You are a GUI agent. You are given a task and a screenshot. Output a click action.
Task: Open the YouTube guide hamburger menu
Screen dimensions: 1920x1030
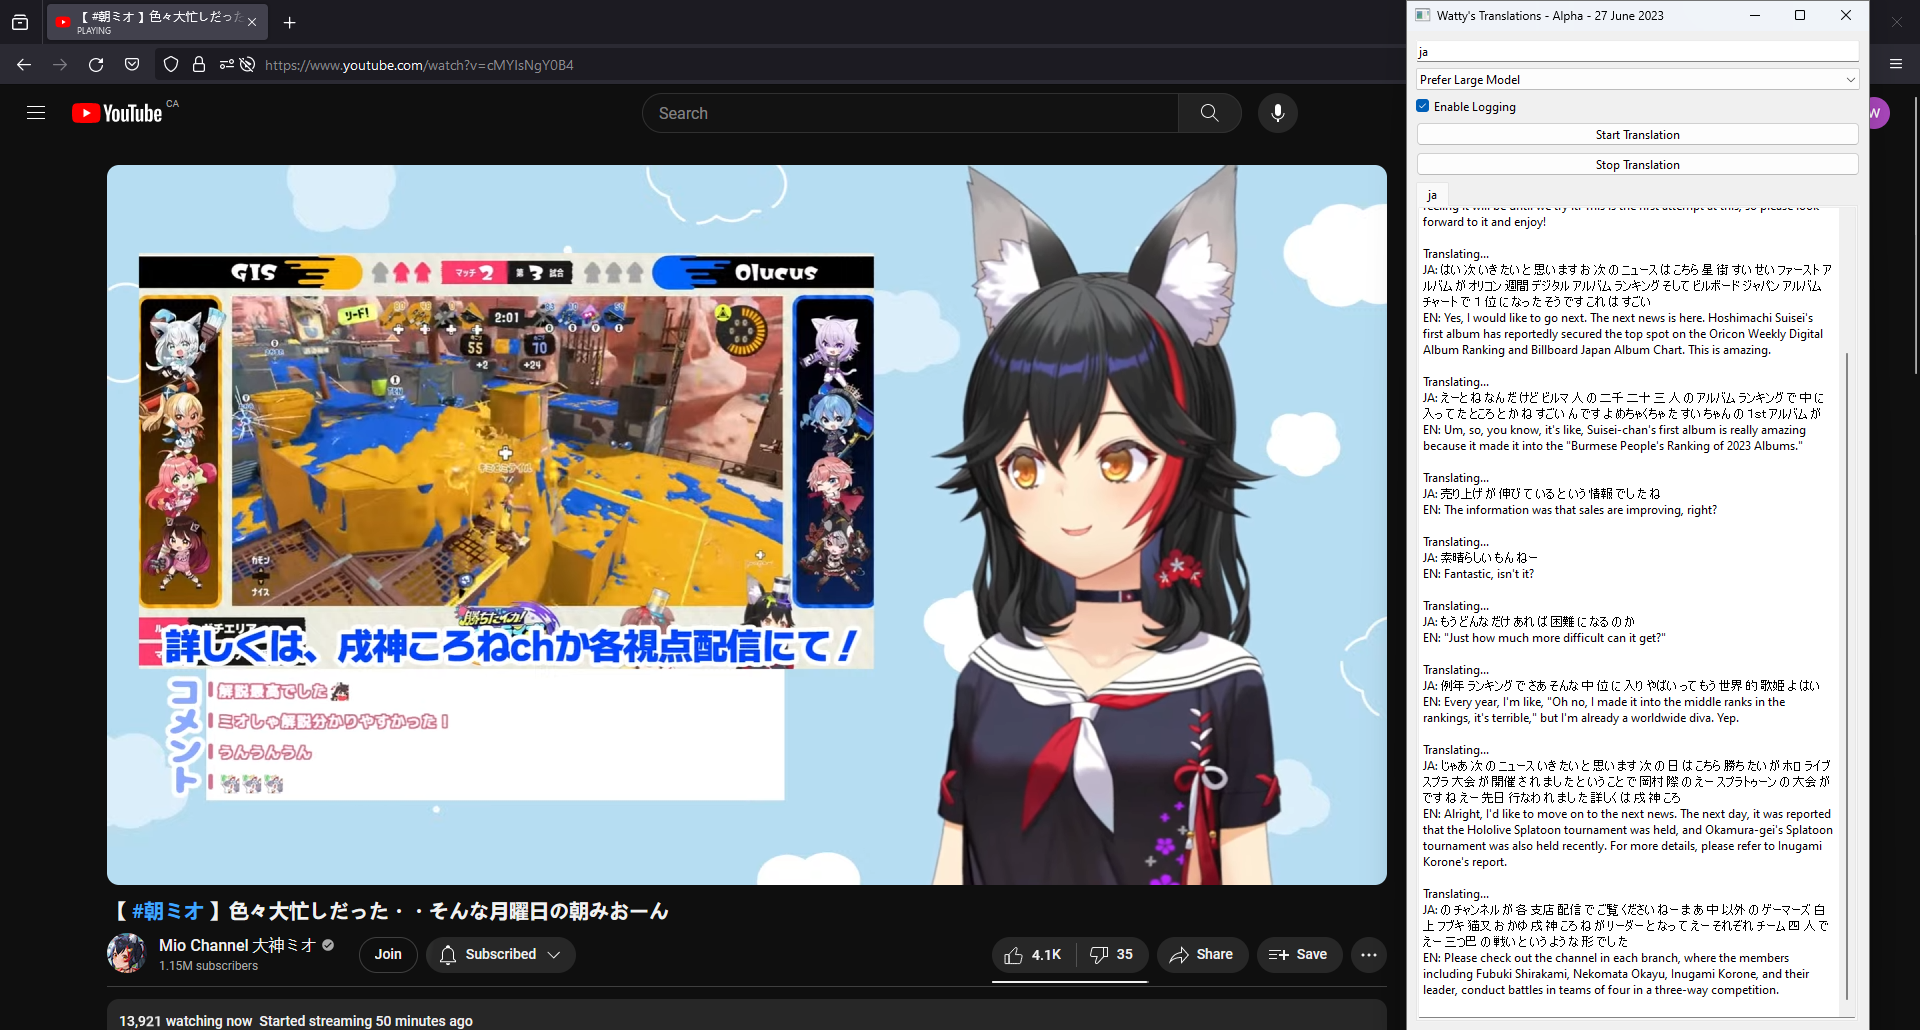pyautogui.click(x=36, y=113)
